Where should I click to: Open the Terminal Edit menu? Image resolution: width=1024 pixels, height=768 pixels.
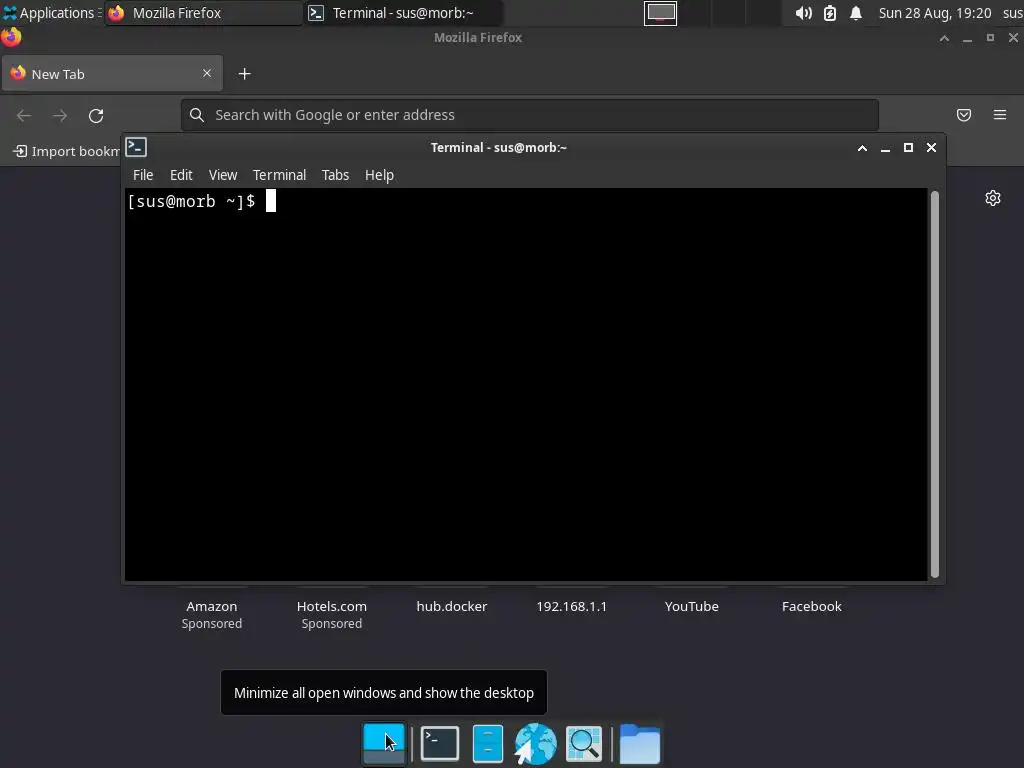coord(181,175)
